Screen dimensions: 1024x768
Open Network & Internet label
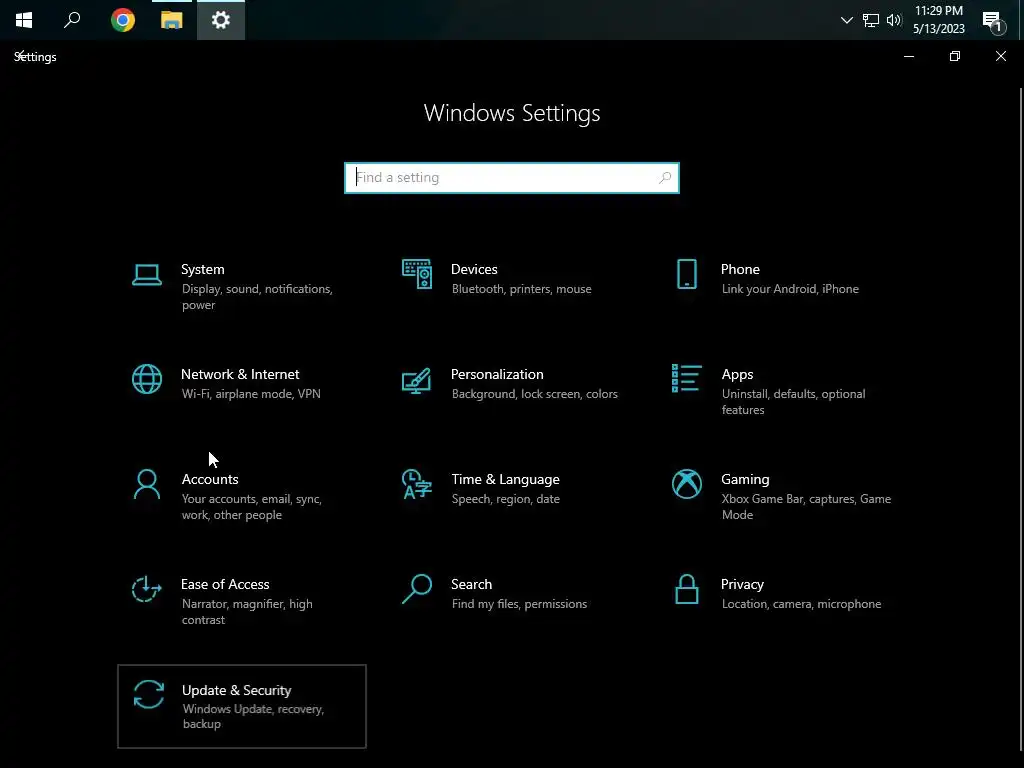240,374
